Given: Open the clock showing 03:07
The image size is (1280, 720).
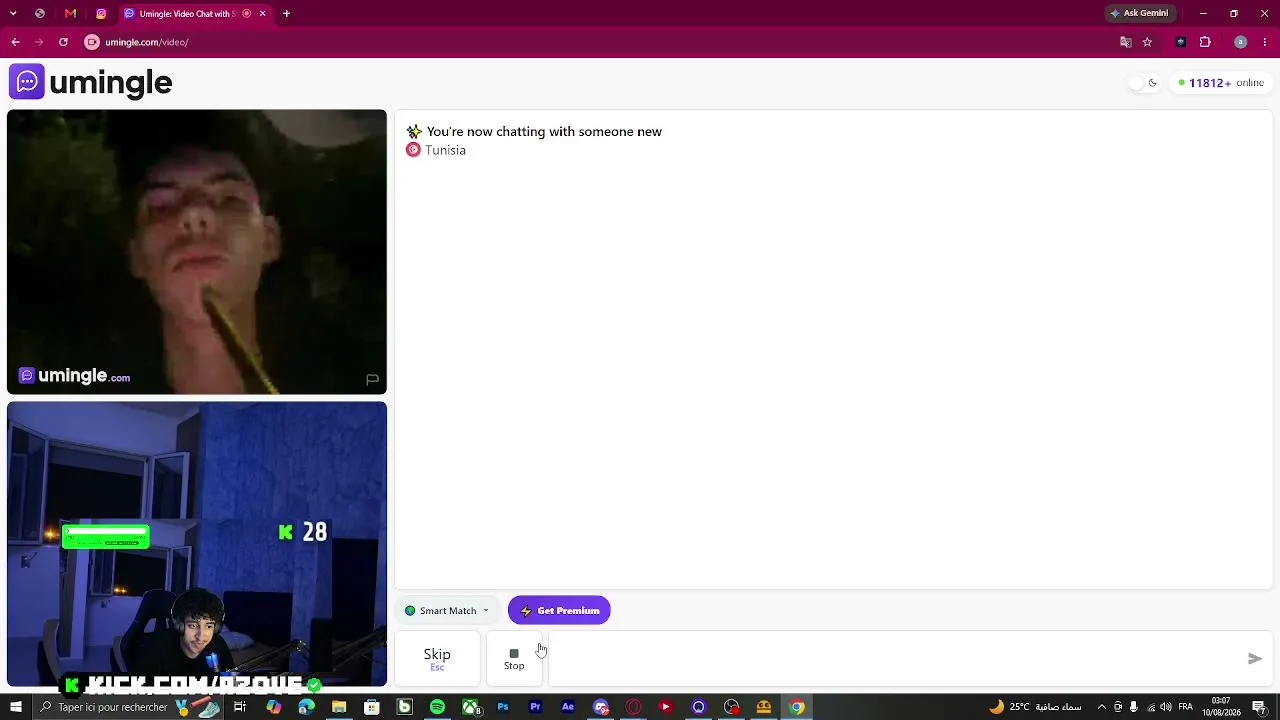Looking at the screenshot, I should point(1220,707).
